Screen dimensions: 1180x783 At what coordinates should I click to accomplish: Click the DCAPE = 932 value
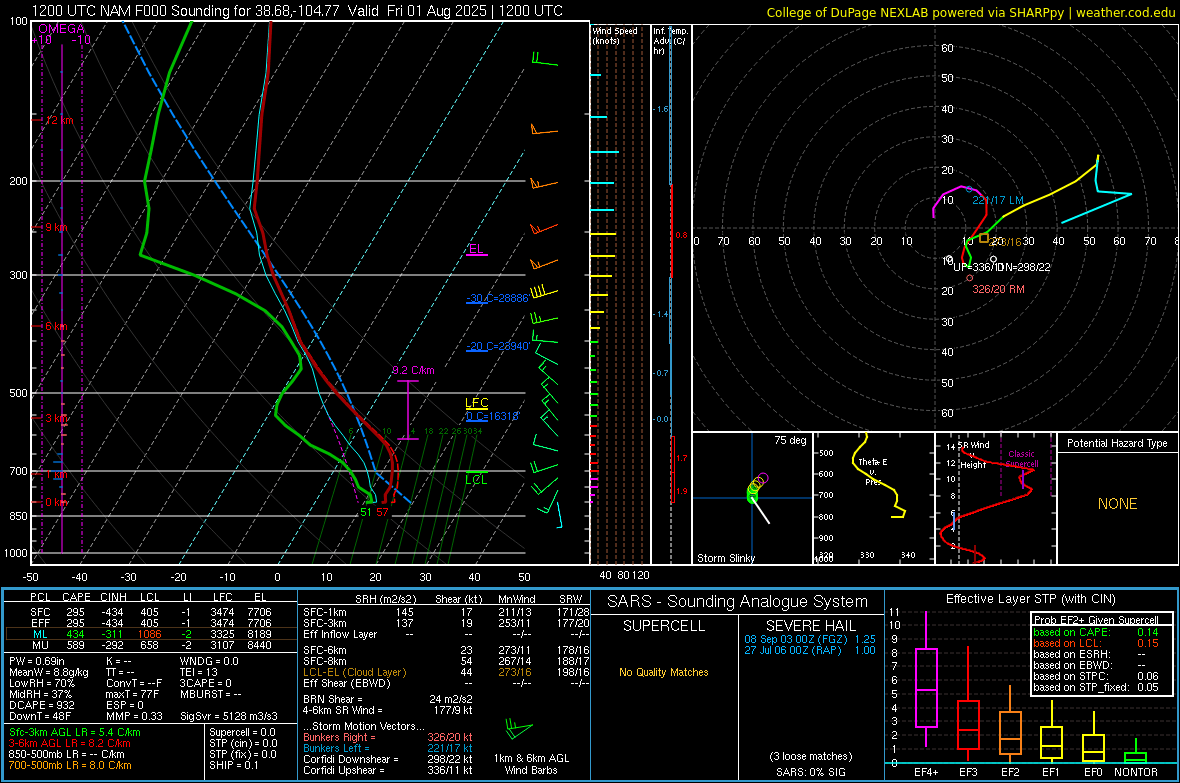41,705
